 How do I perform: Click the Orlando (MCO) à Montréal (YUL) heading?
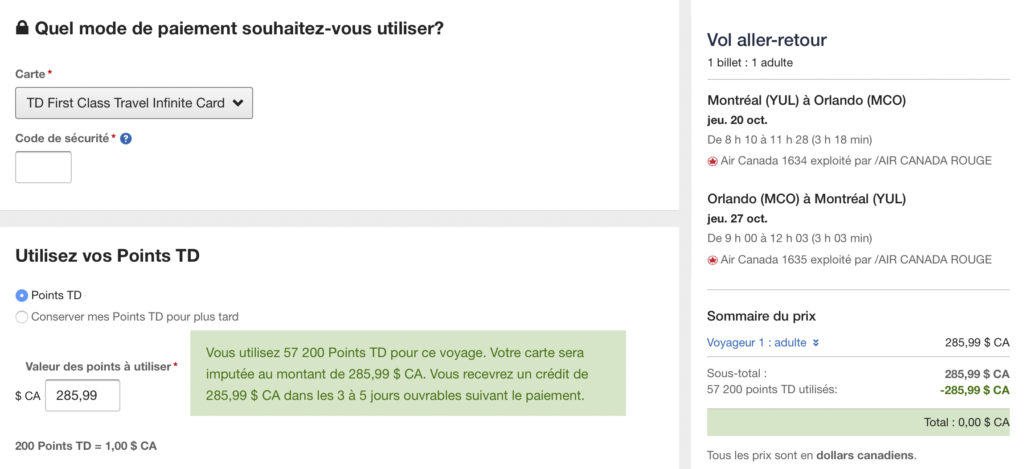coord(806,198)
